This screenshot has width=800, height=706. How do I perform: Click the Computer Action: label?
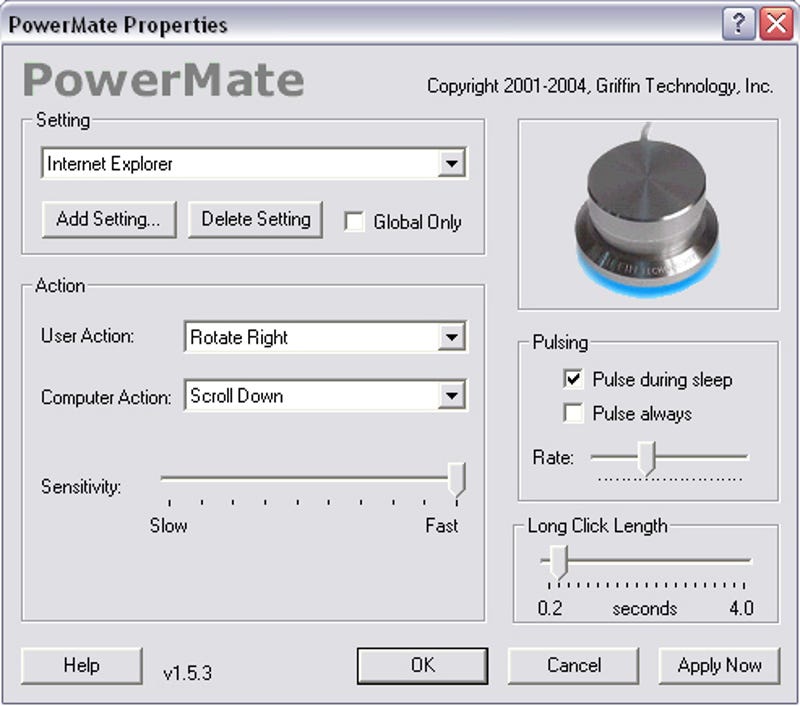[106, 397]
